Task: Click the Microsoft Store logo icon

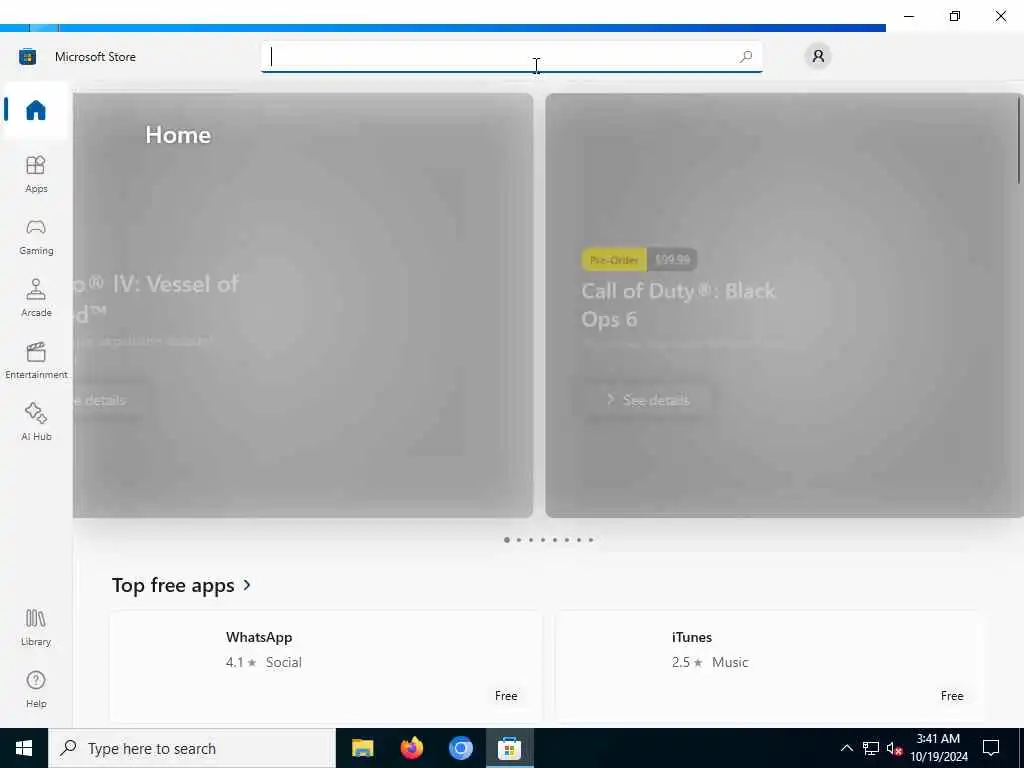Action: (27, 57)
